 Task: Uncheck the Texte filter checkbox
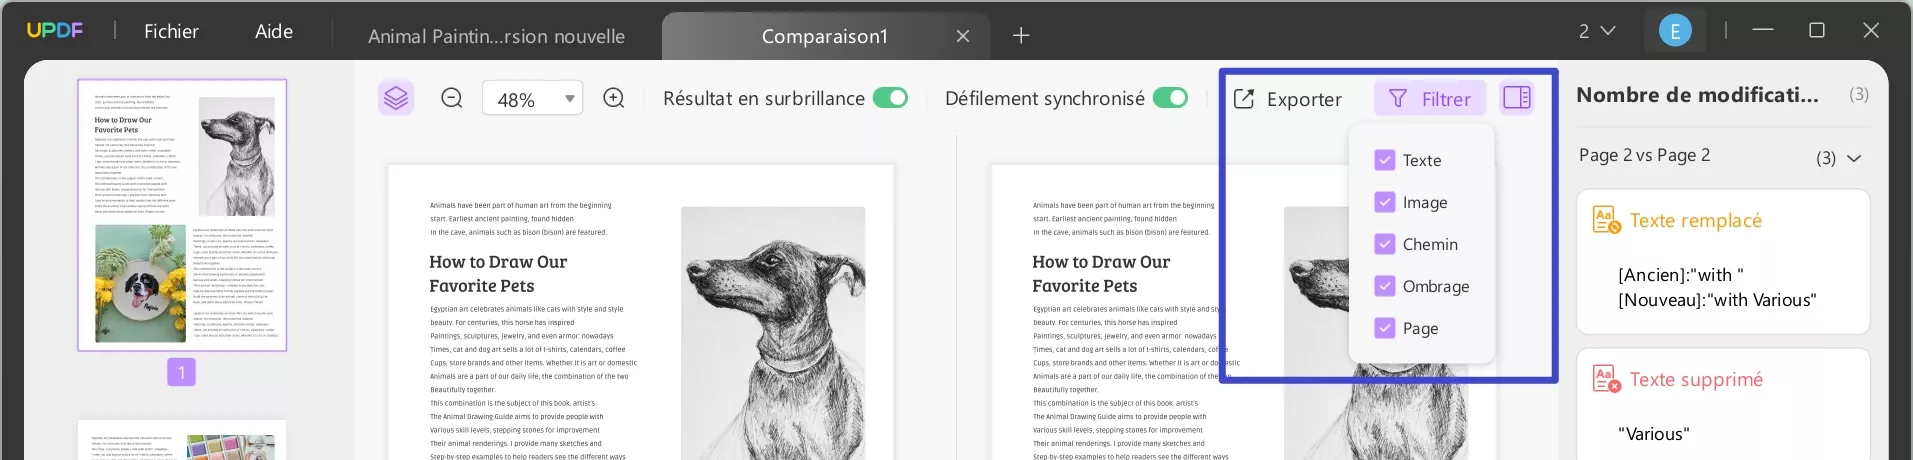coord(1385,160)
